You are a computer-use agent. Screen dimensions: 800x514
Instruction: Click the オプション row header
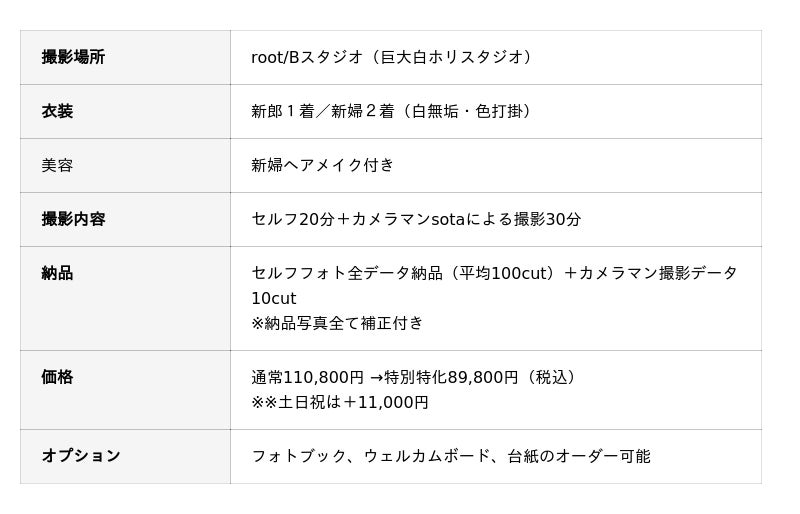pyautogui.click(x=81, y=456)
